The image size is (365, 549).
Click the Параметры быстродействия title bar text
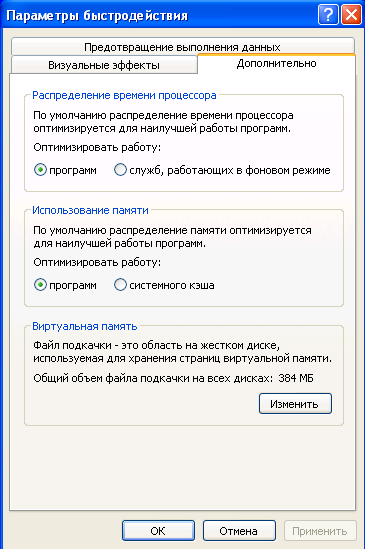(x=97, y=16)
